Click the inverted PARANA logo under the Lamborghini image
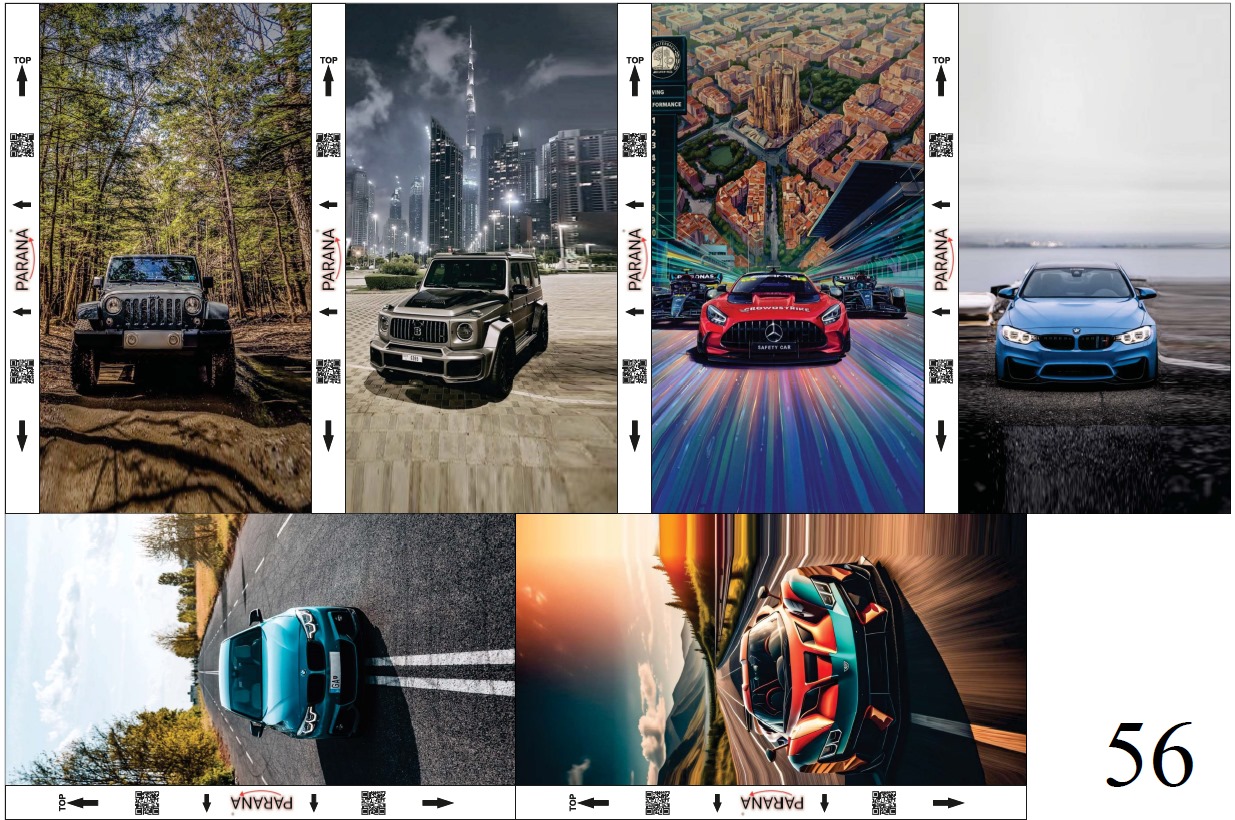This screenshot has width=1235, height=820. coord(771,802)
